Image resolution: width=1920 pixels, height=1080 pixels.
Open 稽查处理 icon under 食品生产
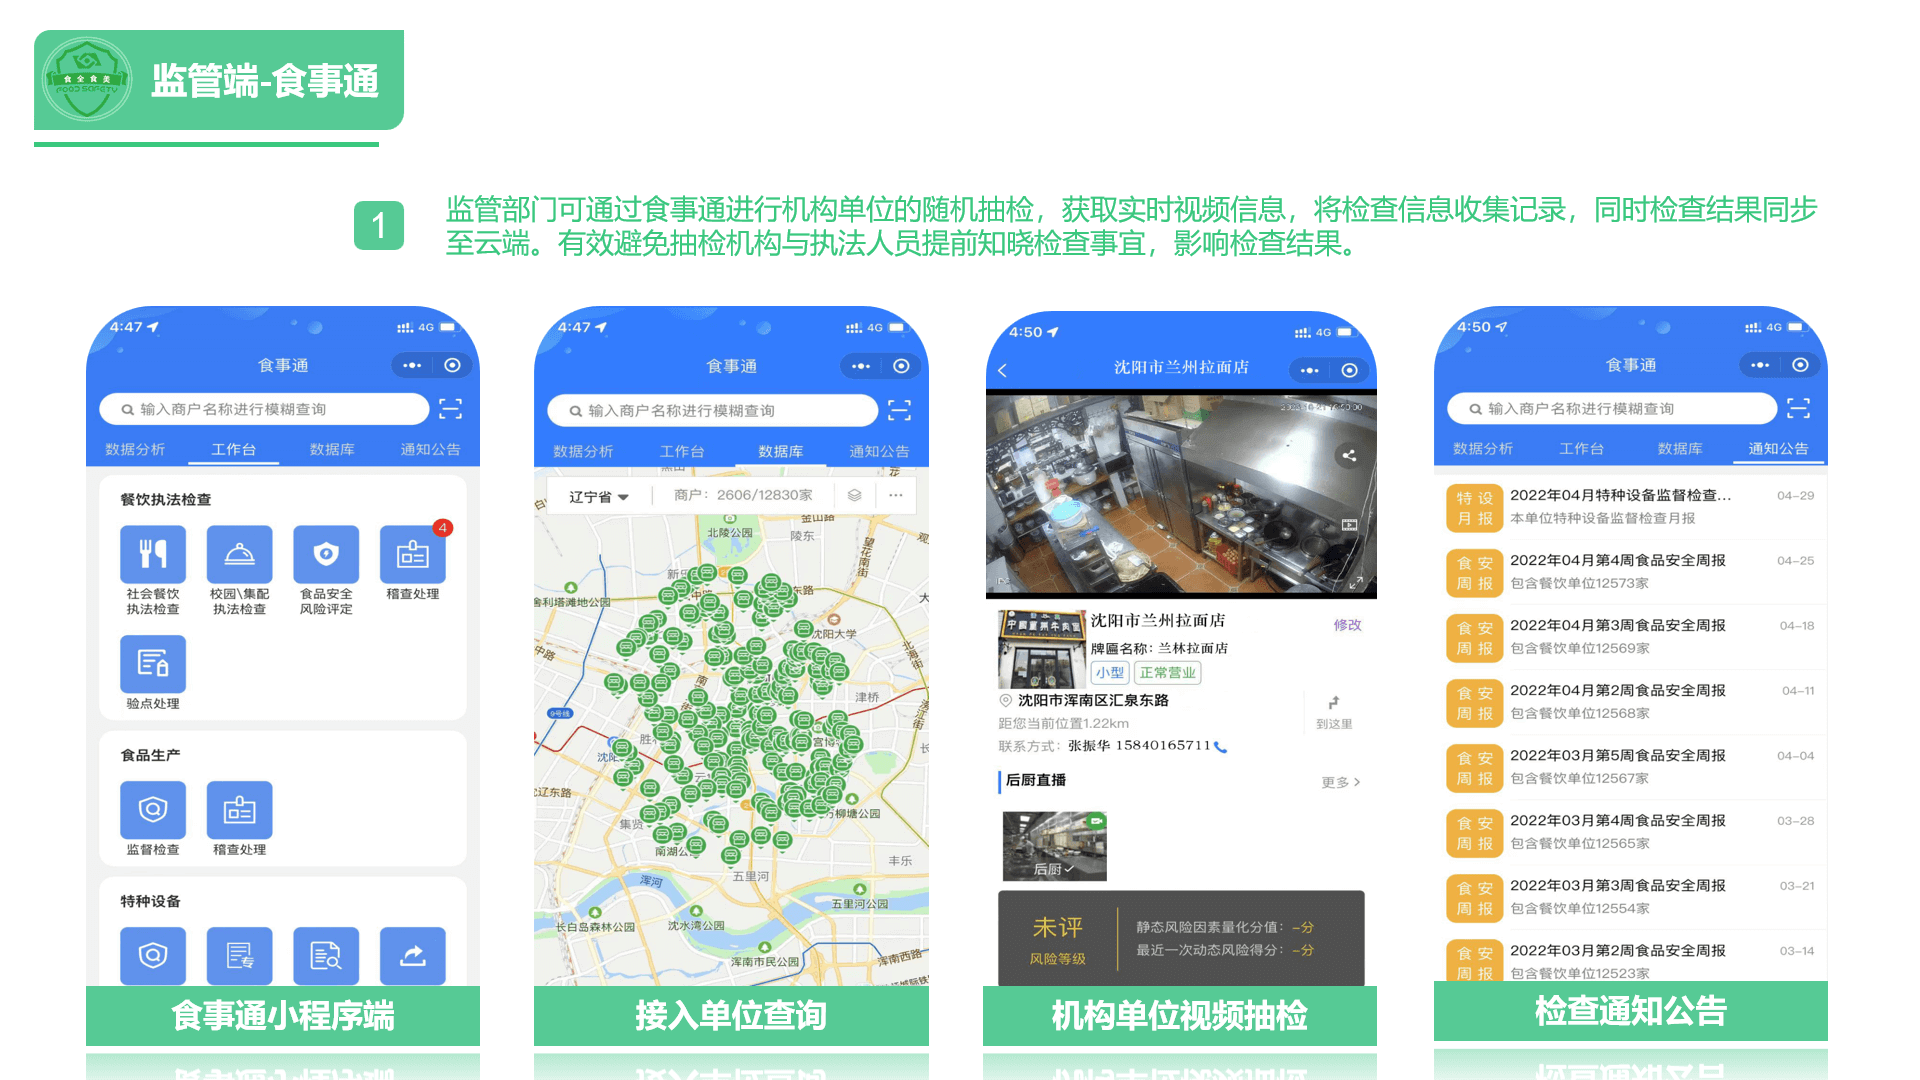pos(239,810)
